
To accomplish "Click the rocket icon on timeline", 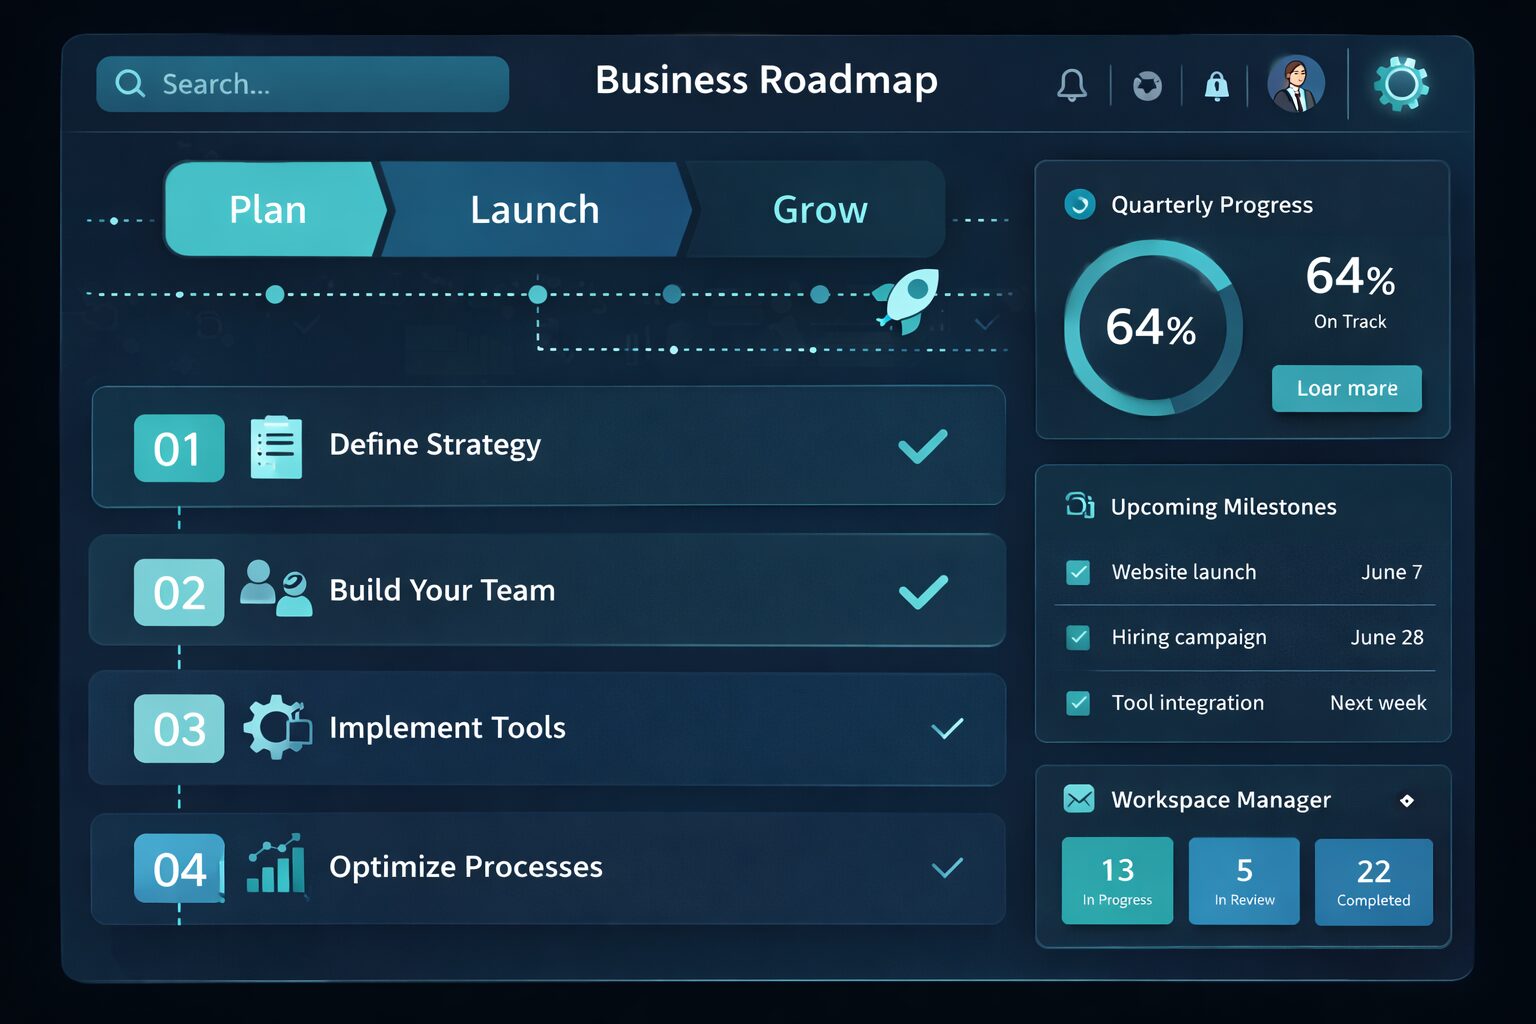I will [908, 299].
